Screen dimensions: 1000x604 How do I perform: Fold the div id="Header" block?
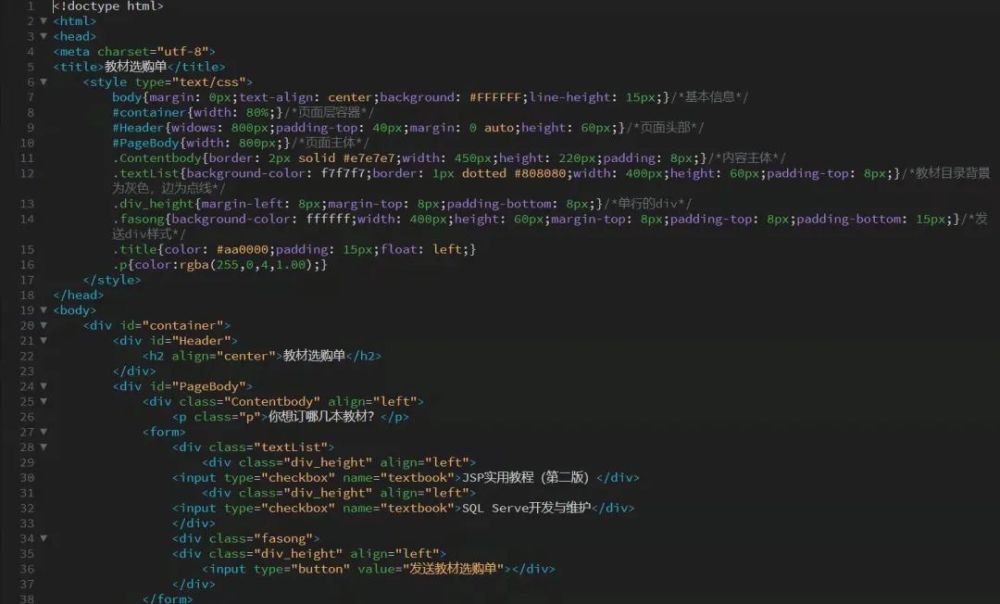pyautogui.click(x=43, y=341)
